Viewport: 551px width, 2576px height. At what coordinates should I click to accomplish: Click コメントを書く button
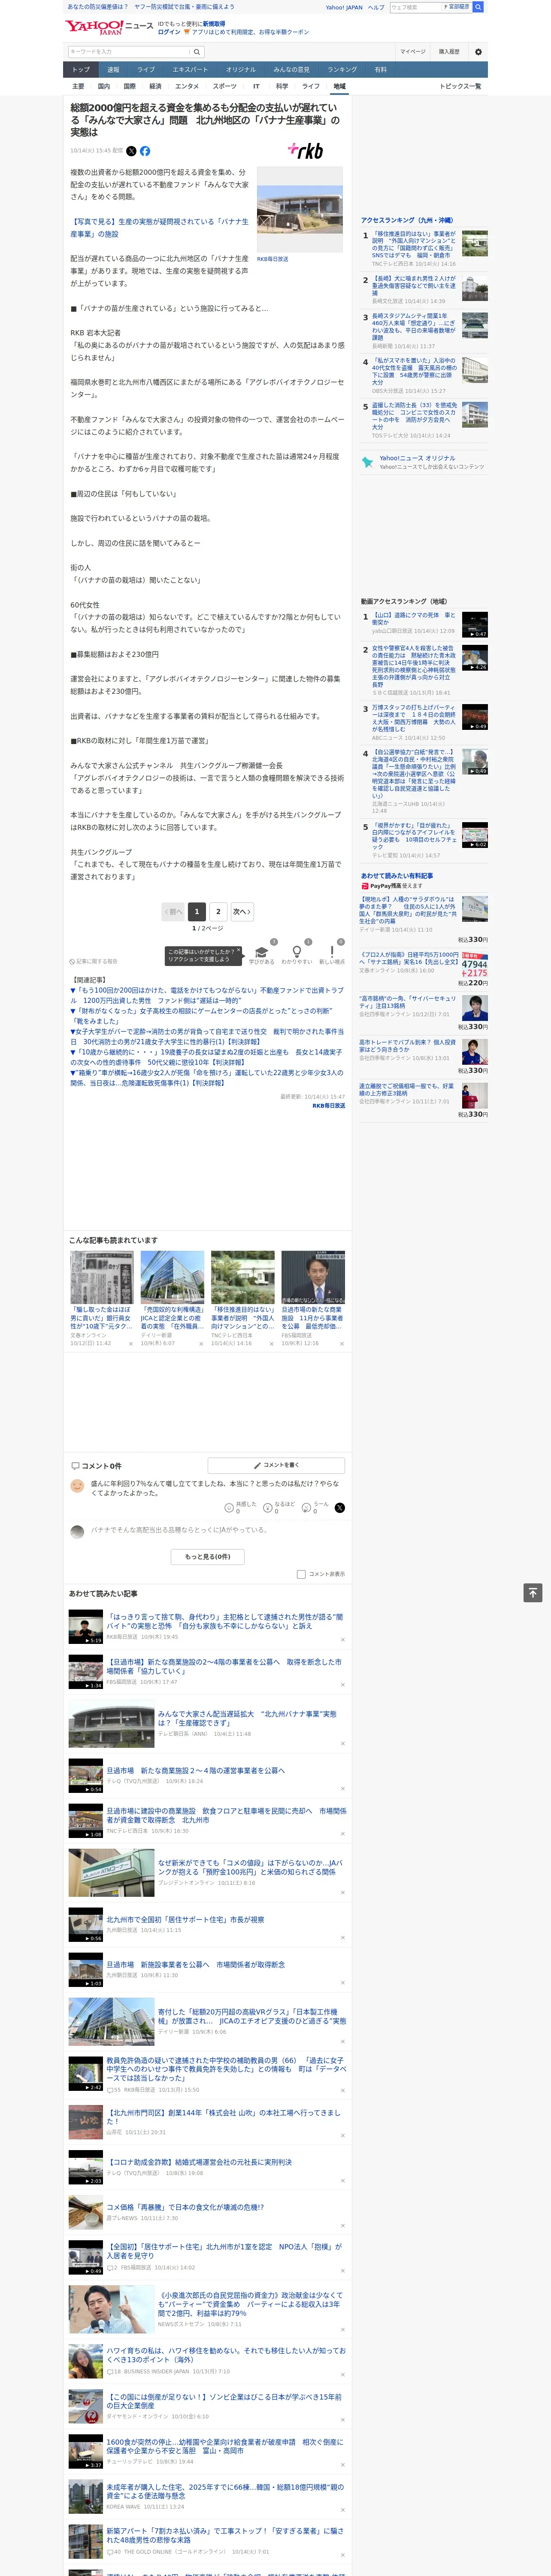[276, 1465]
